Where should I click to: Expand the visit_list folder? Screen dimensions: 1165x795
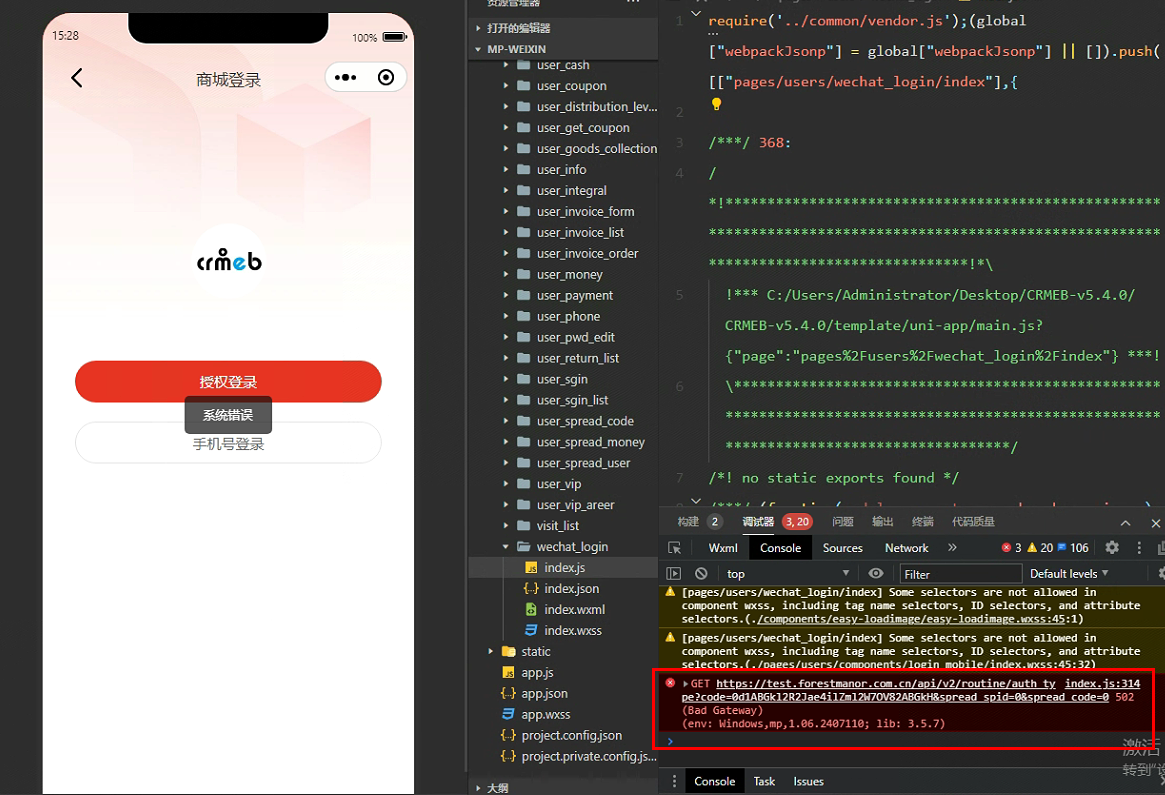[505, 525]
